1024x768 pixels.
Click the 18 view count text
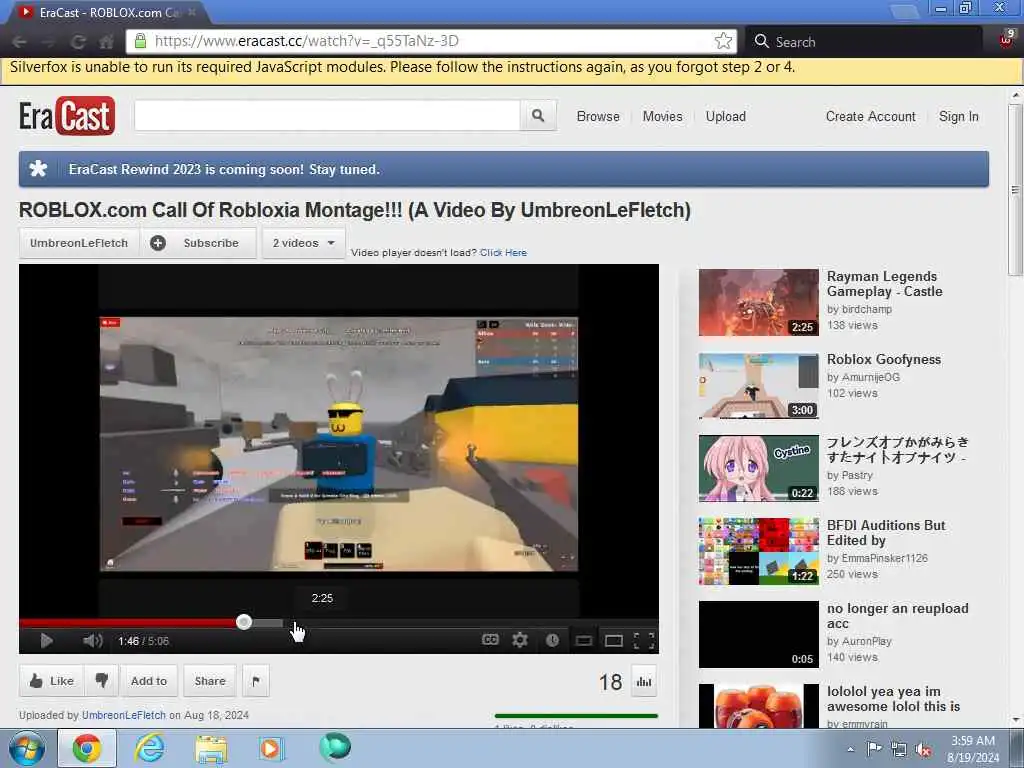point(611,682)
